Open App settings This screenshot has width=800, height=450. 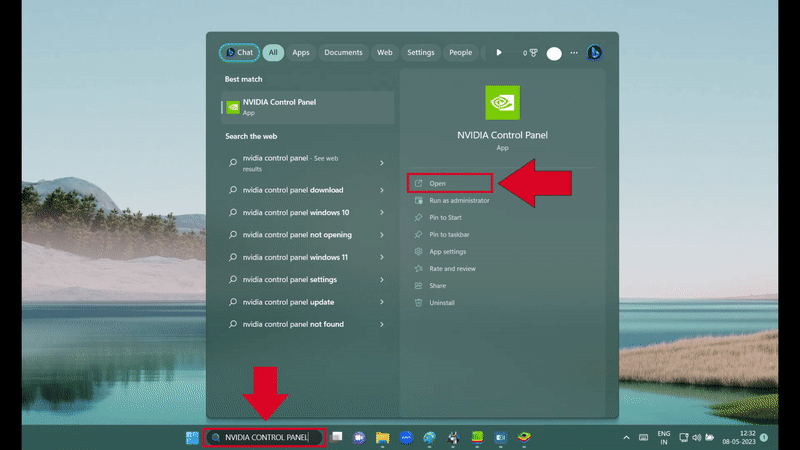(447, 252)
